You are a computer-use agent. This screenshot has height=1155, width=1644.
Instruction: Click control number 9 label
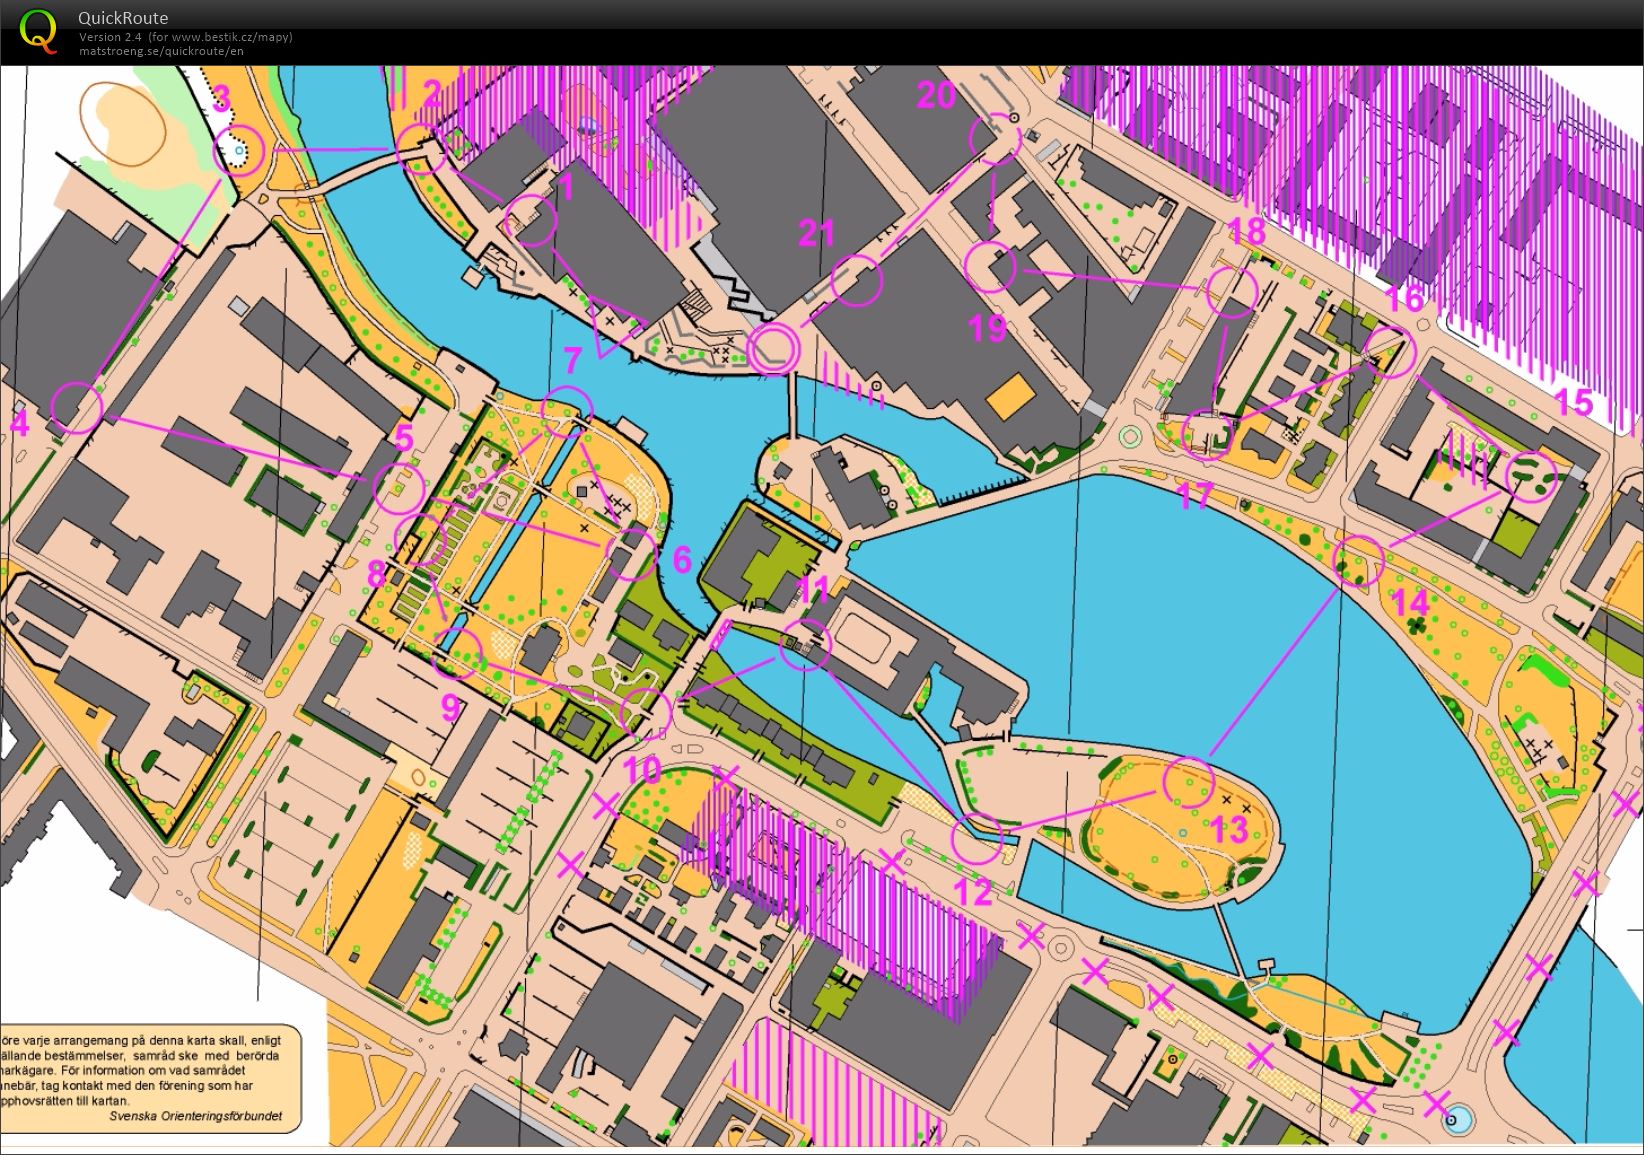[451, 708]
